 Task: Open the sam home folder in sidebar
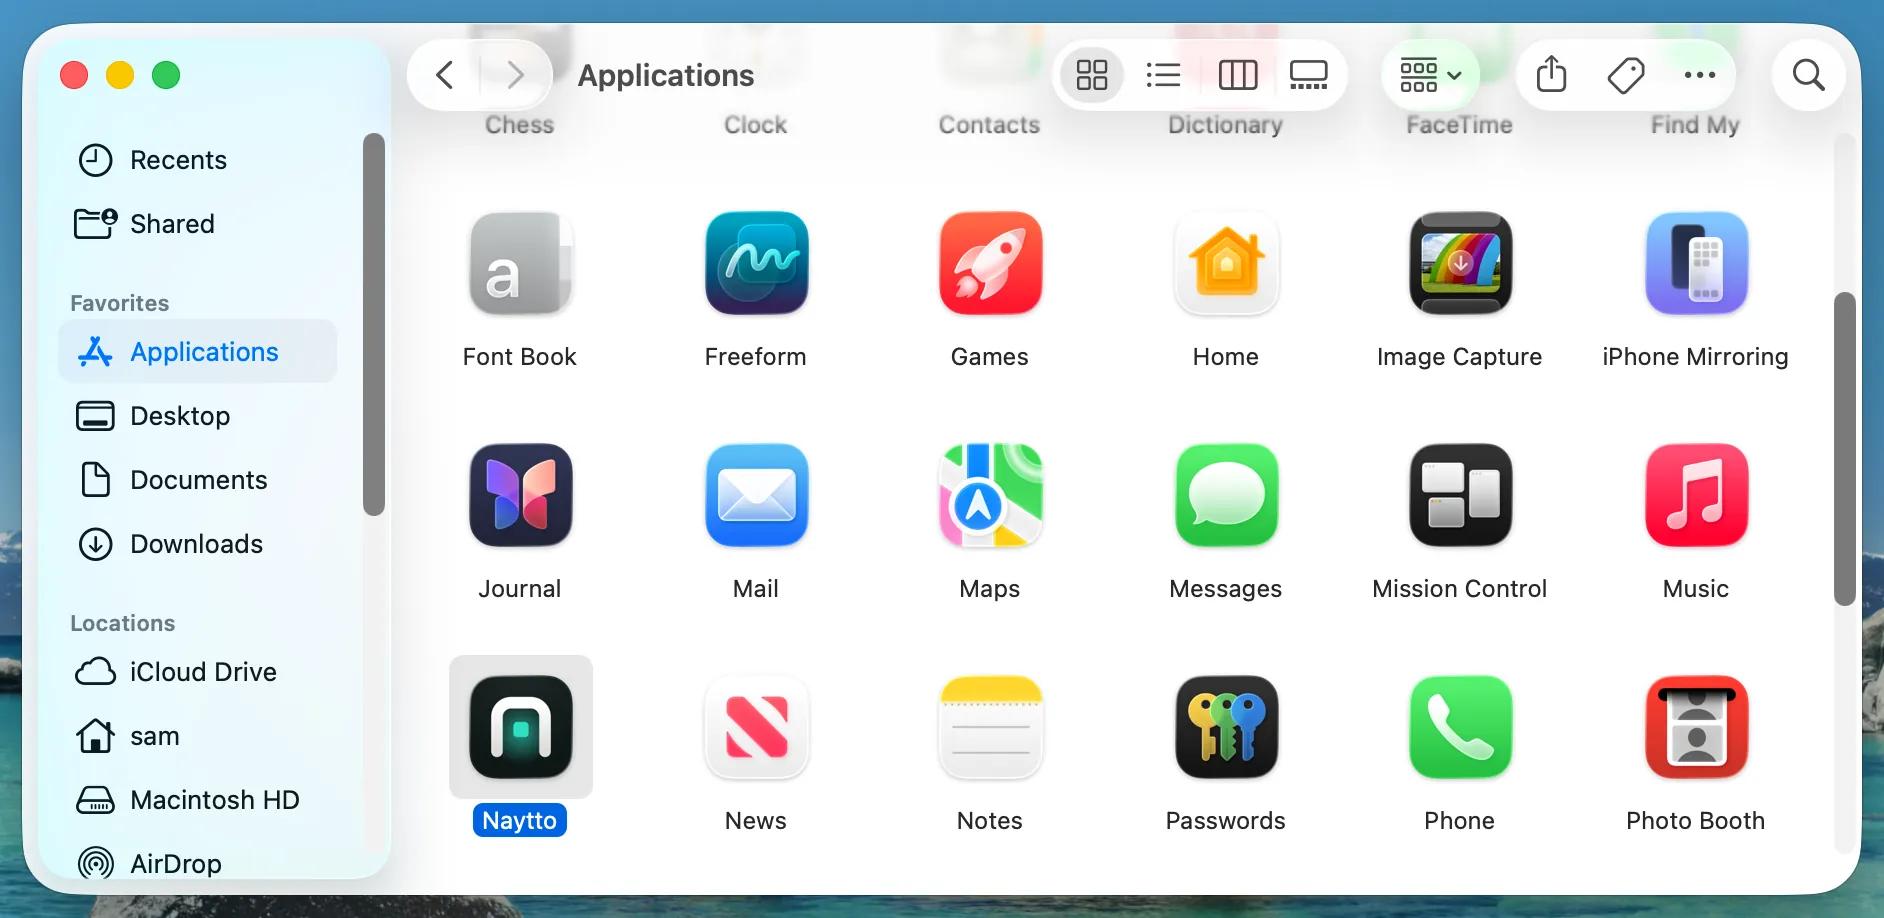point(198,736)
